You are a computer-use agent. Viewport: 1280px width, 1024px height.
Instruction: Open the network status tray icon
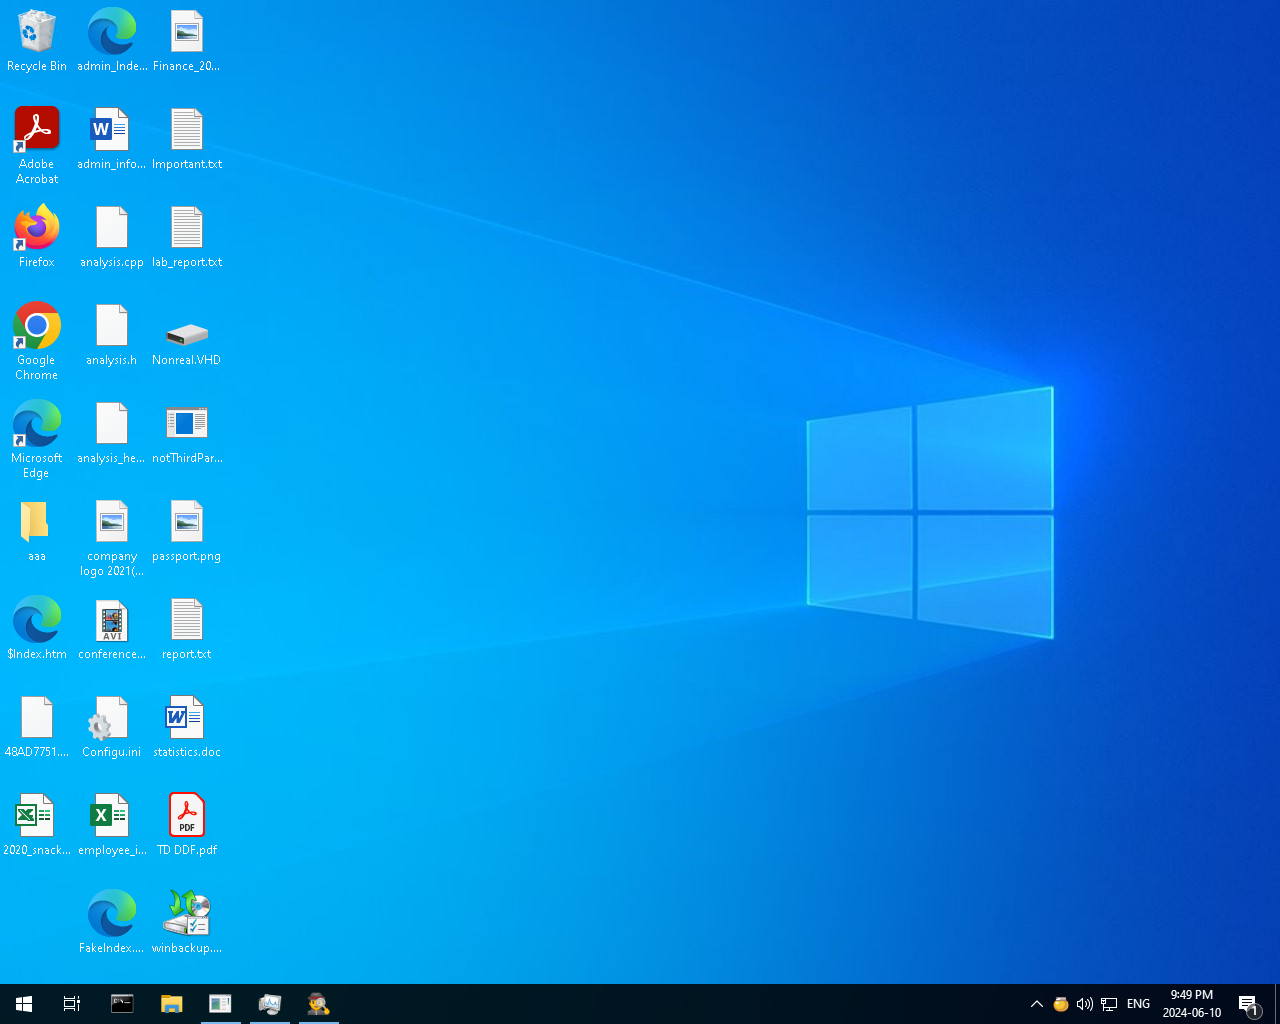tap(1109, 1004)
